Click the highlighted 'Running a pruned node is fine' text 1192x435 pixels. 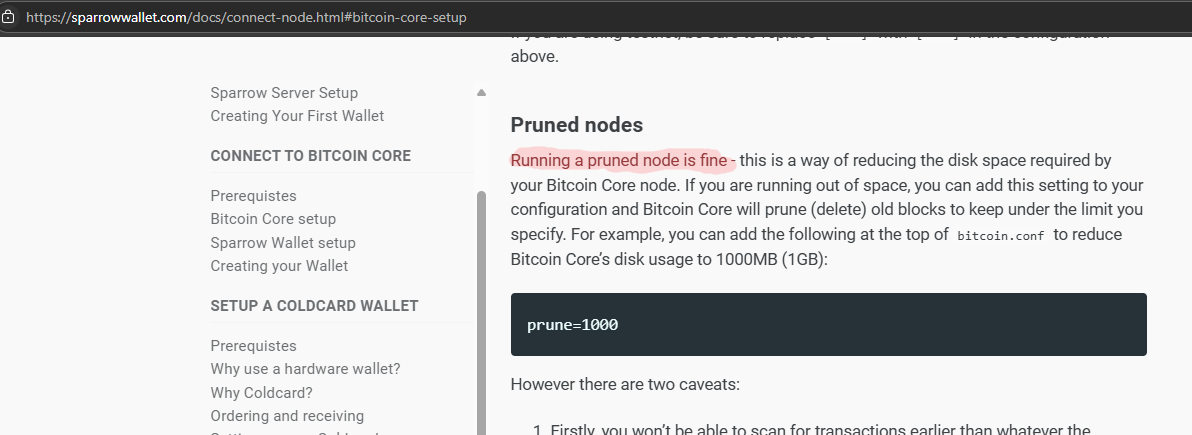point(620,161)
